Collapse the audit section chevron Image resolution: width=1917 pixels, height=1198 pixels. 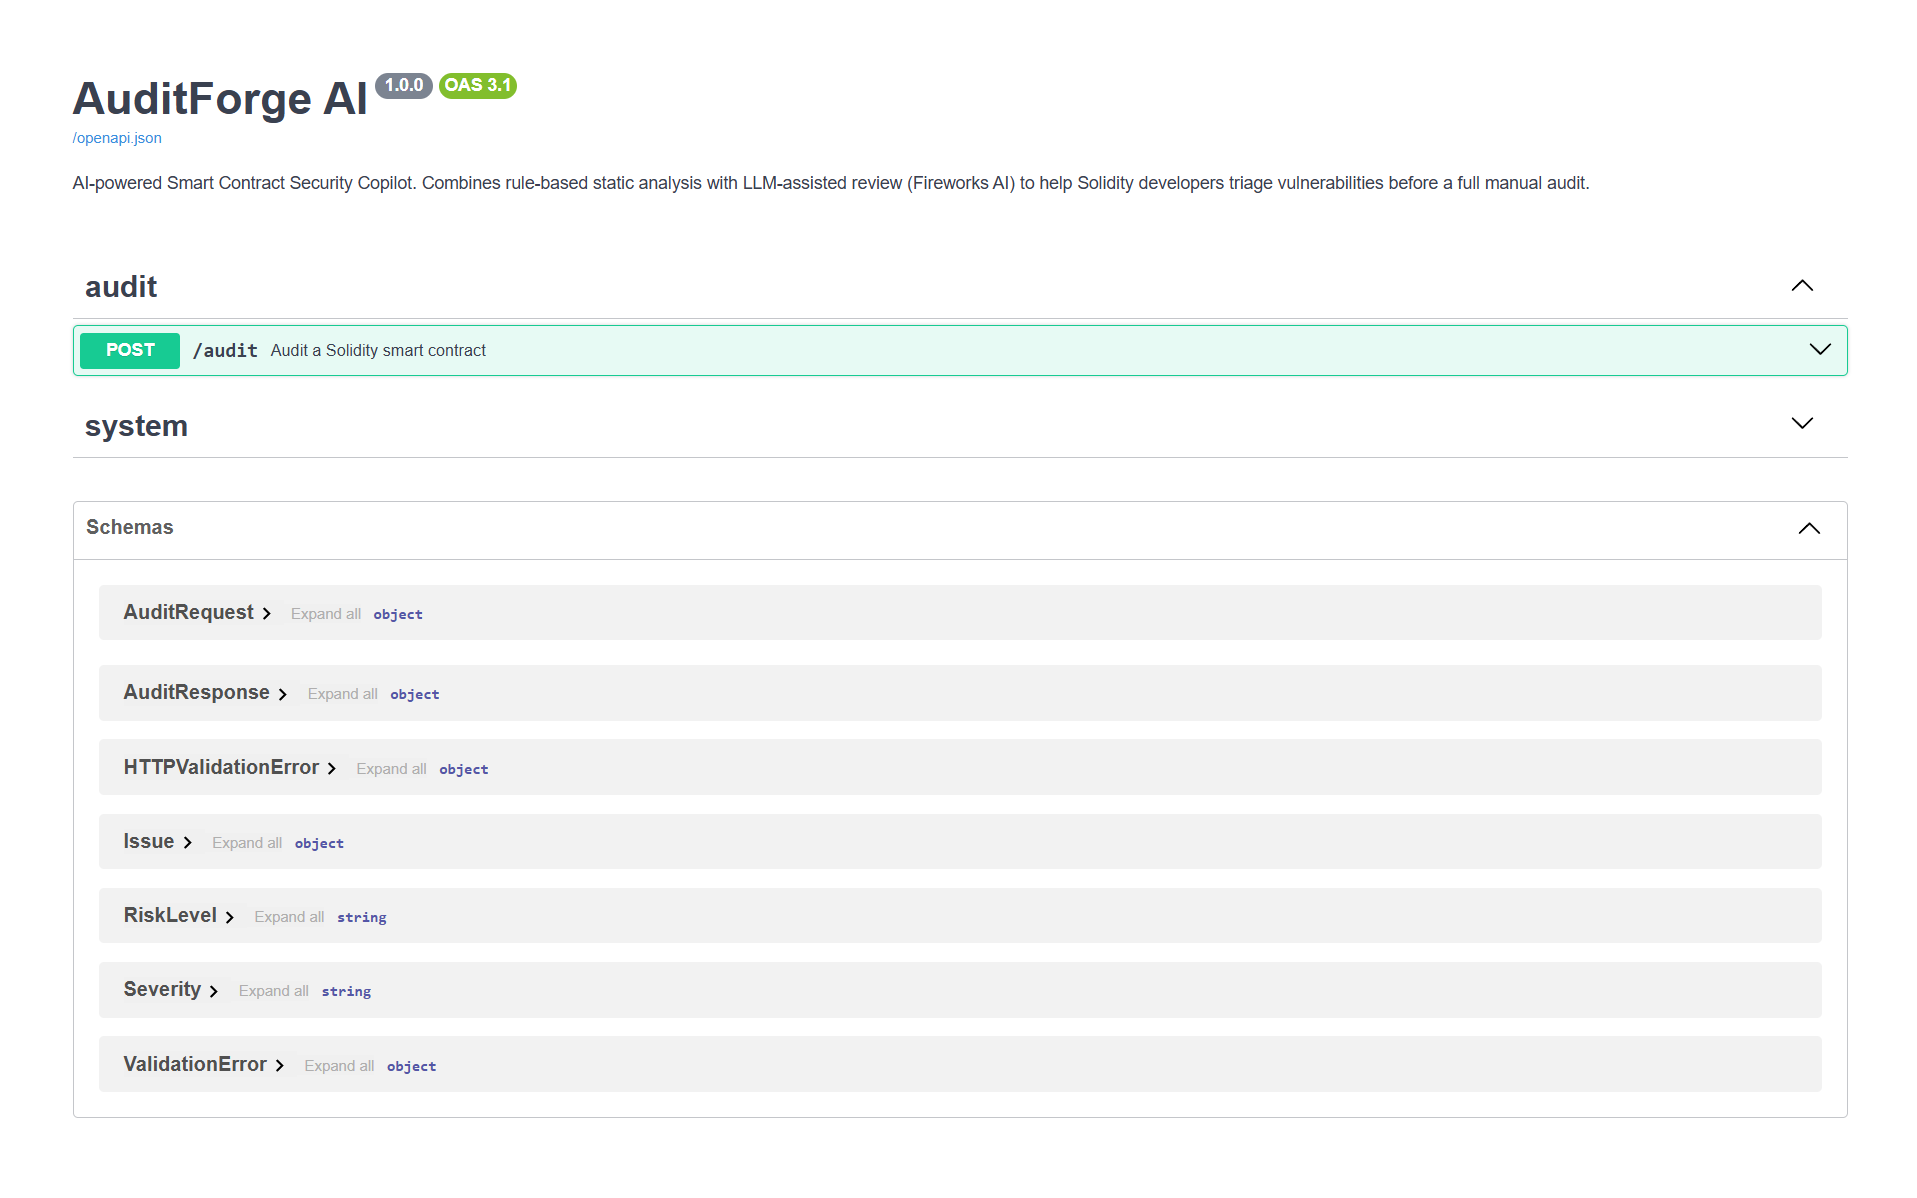(x=1801, y=286)
